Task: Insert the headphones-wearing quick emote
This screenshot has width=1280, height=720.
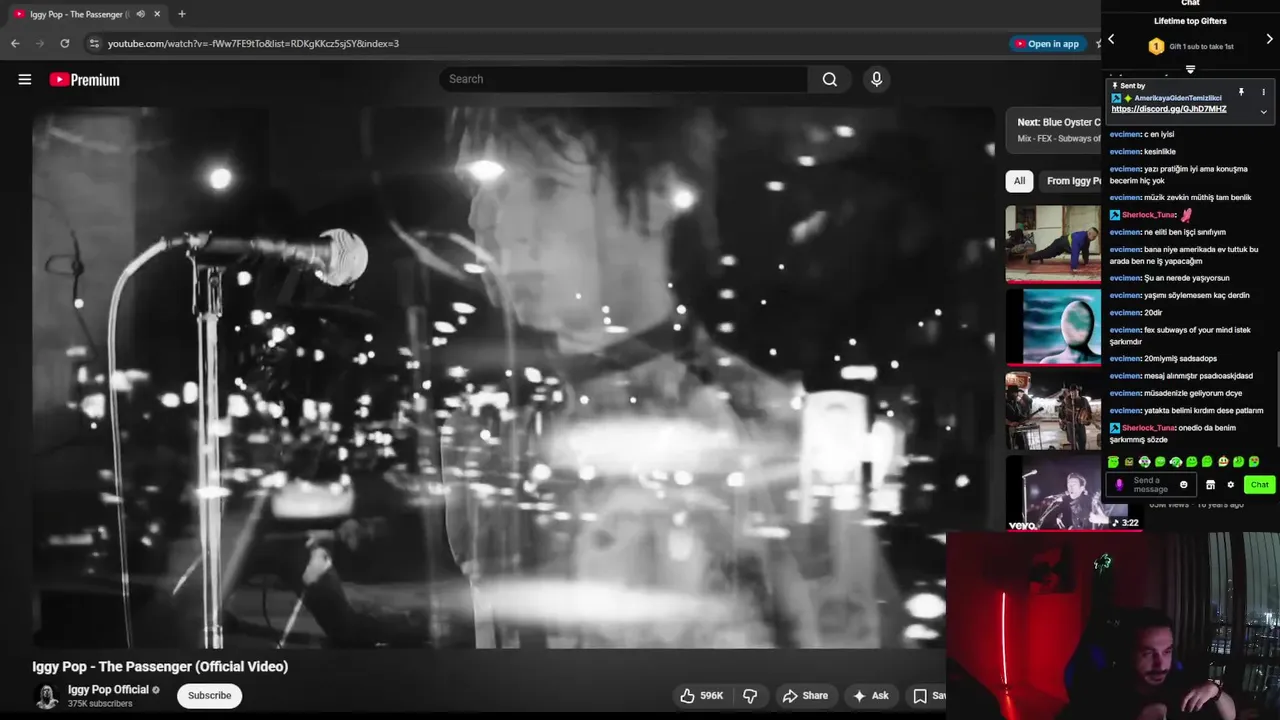Action: (x=1145, y=462)
